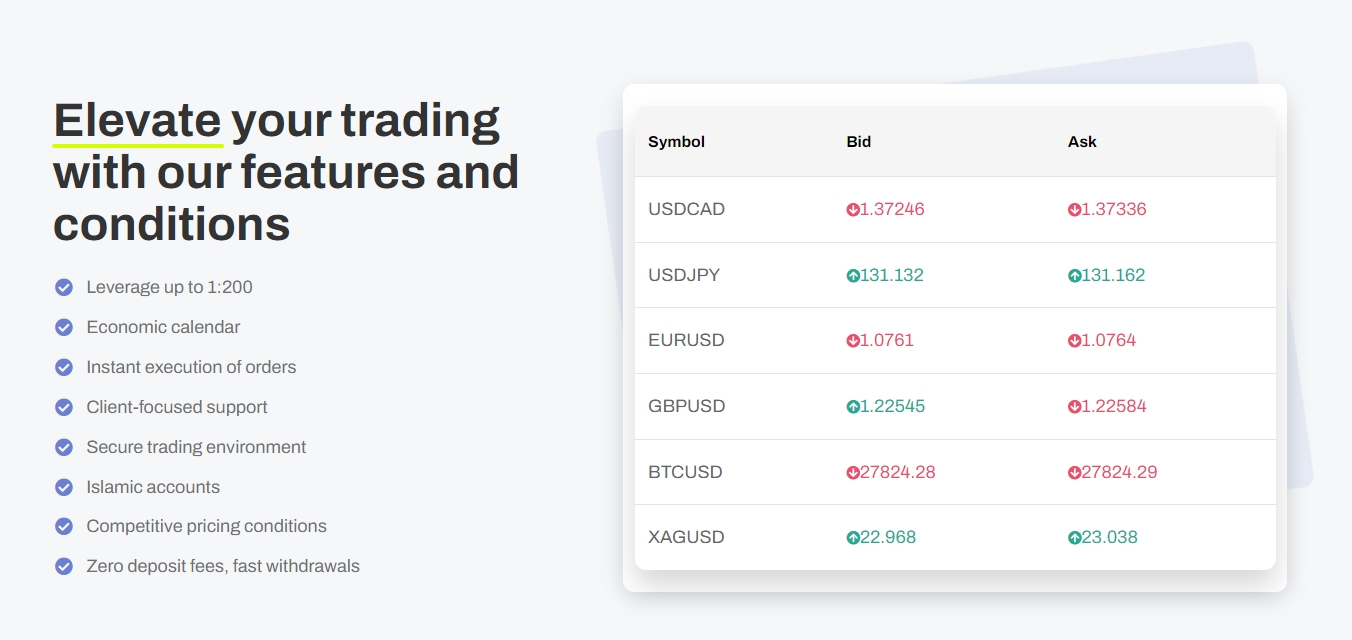1352x640 pixels.
Task: Select the XAGUSD symbol label
Action: [x=686, y=537]
